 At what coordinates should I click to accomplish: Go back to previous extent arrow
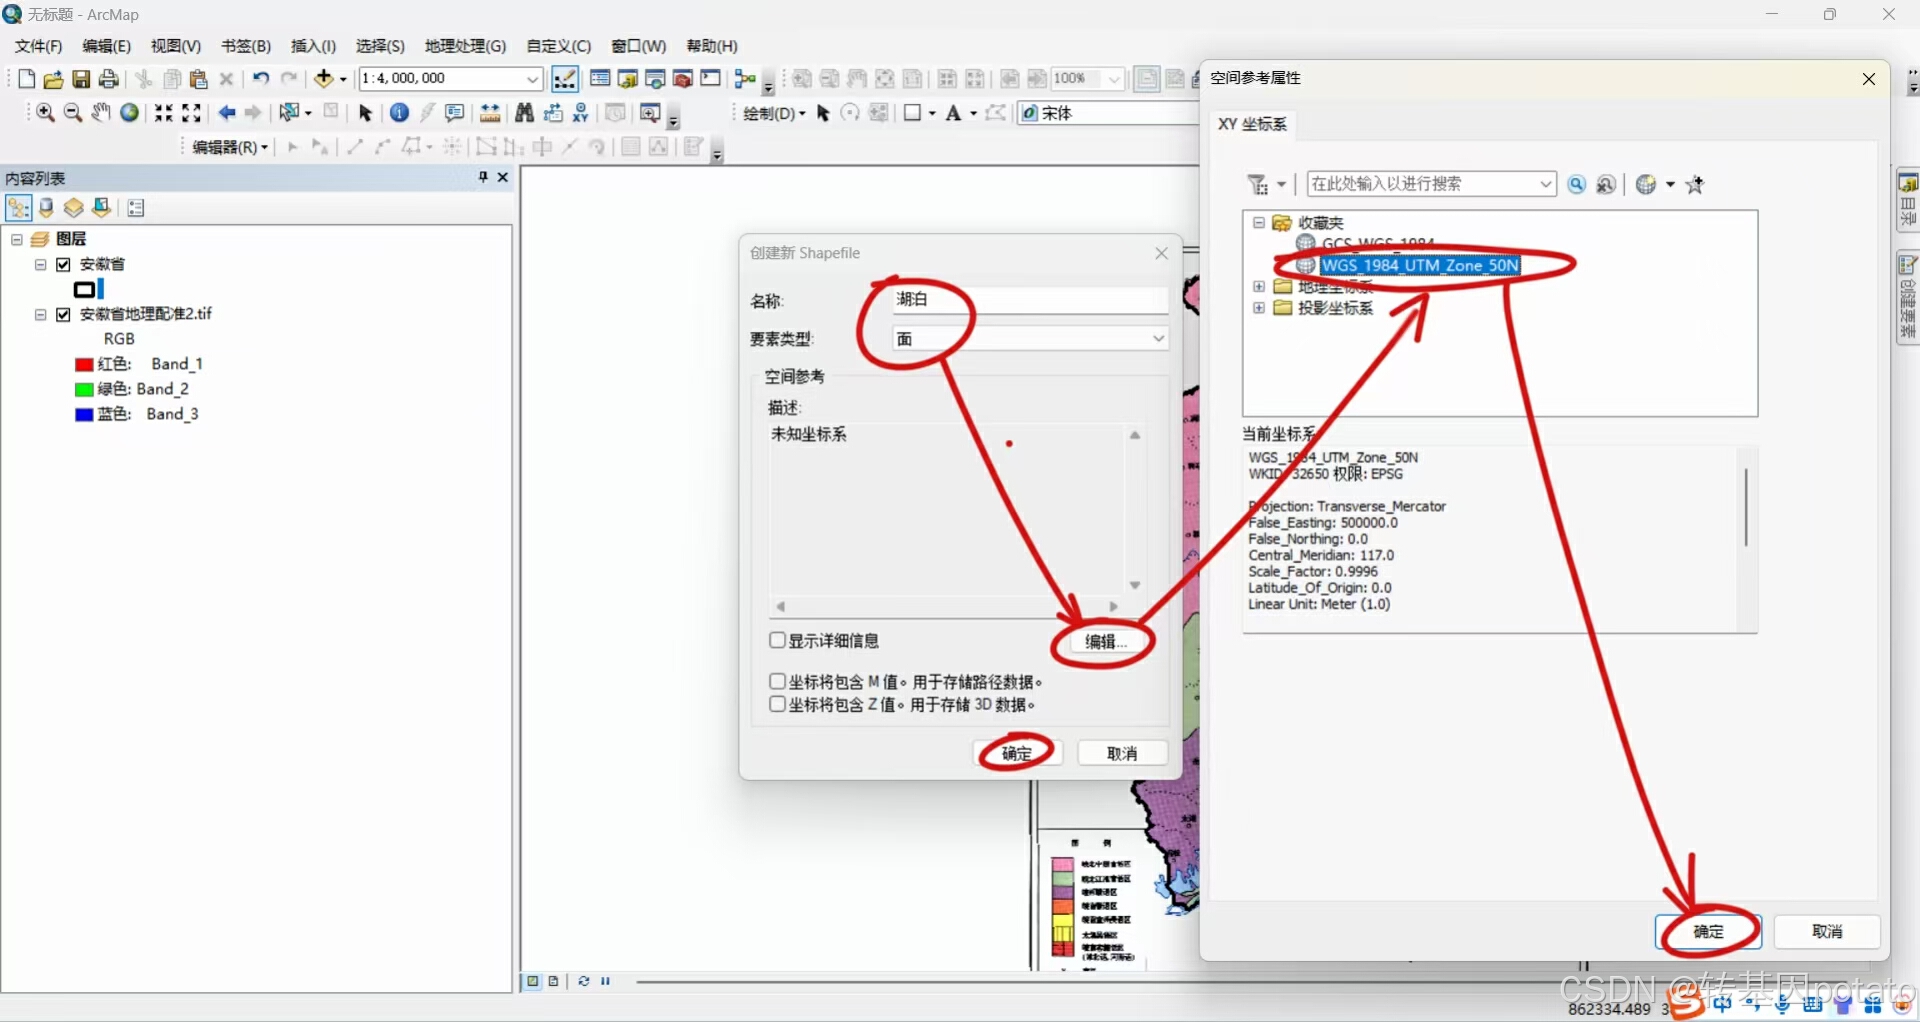tap(227, 113)
